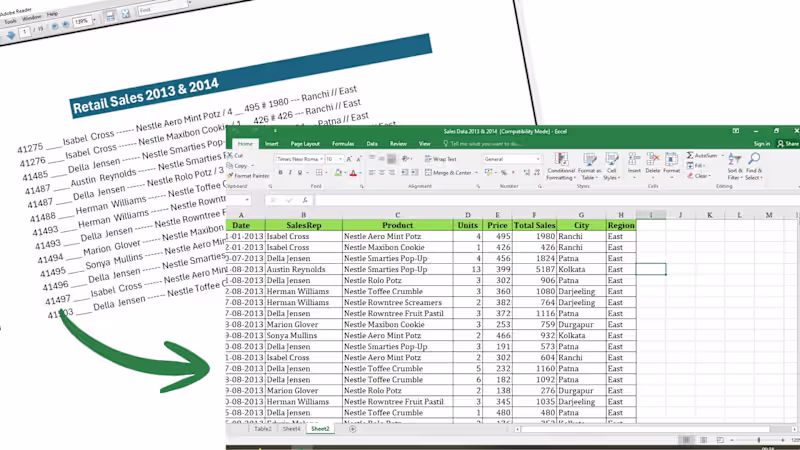Open the Sort & Filter menu
Screen dimensions: 800x450
click(x=735, y=166)
